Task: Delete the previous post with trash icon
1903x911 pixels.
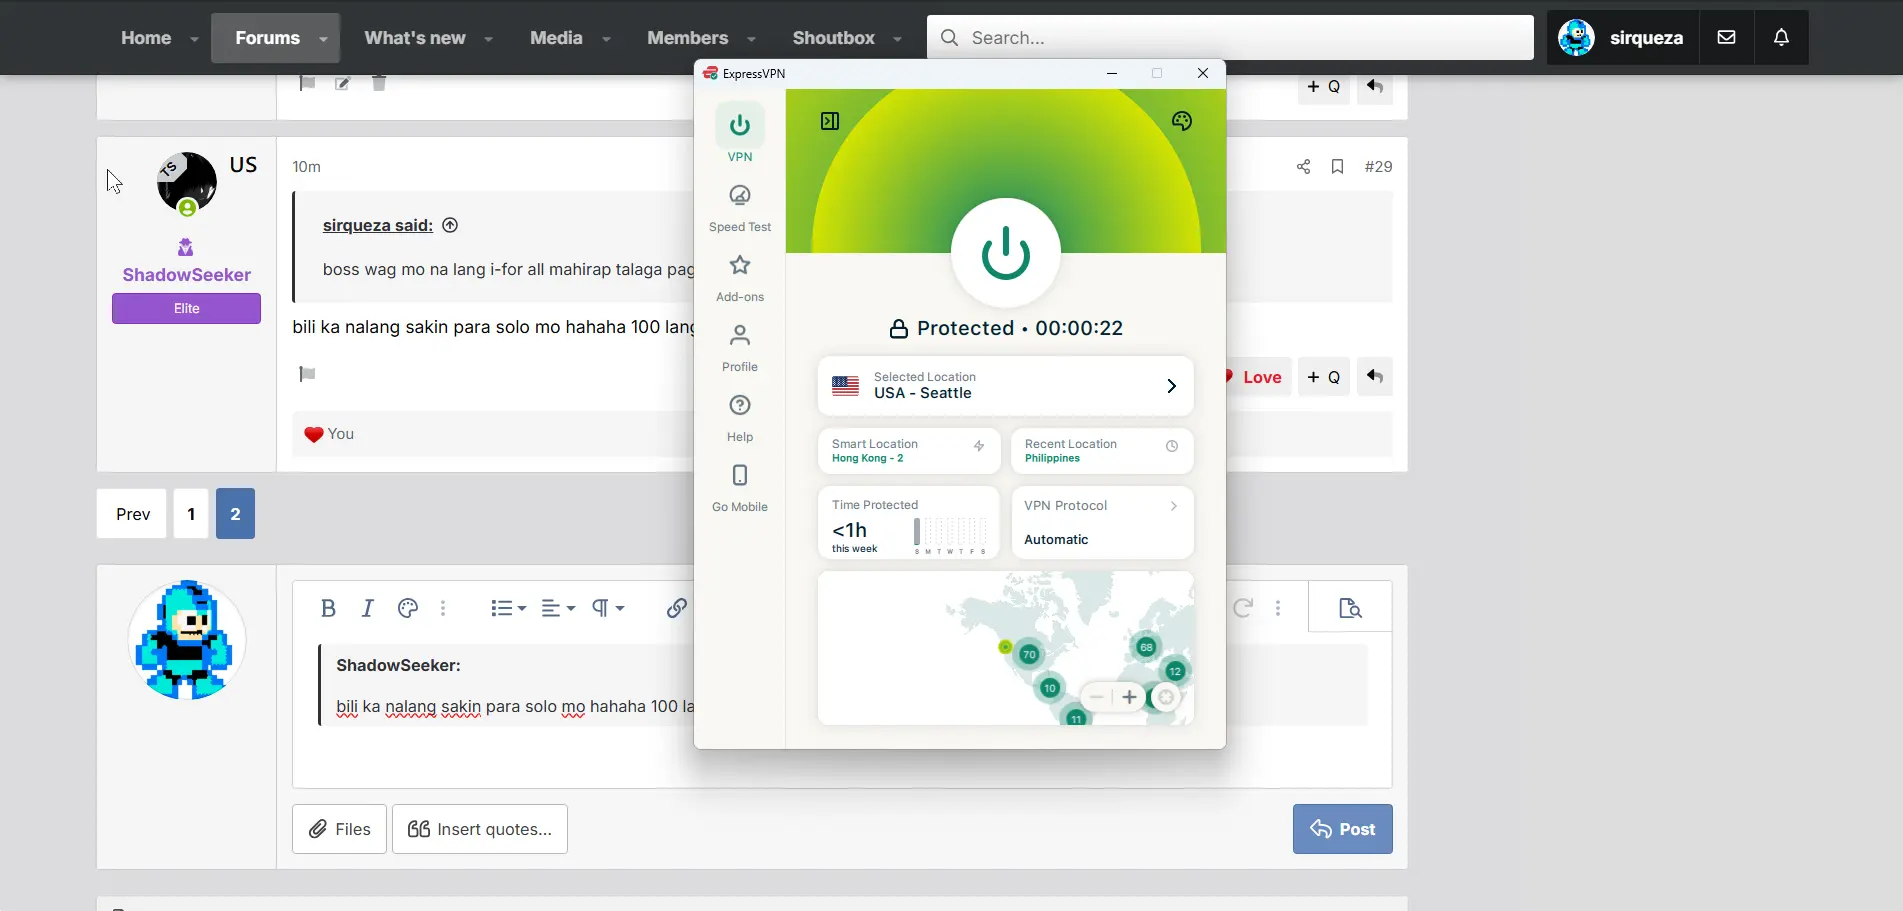Action: pyautogui.click(x=379, y=83)
